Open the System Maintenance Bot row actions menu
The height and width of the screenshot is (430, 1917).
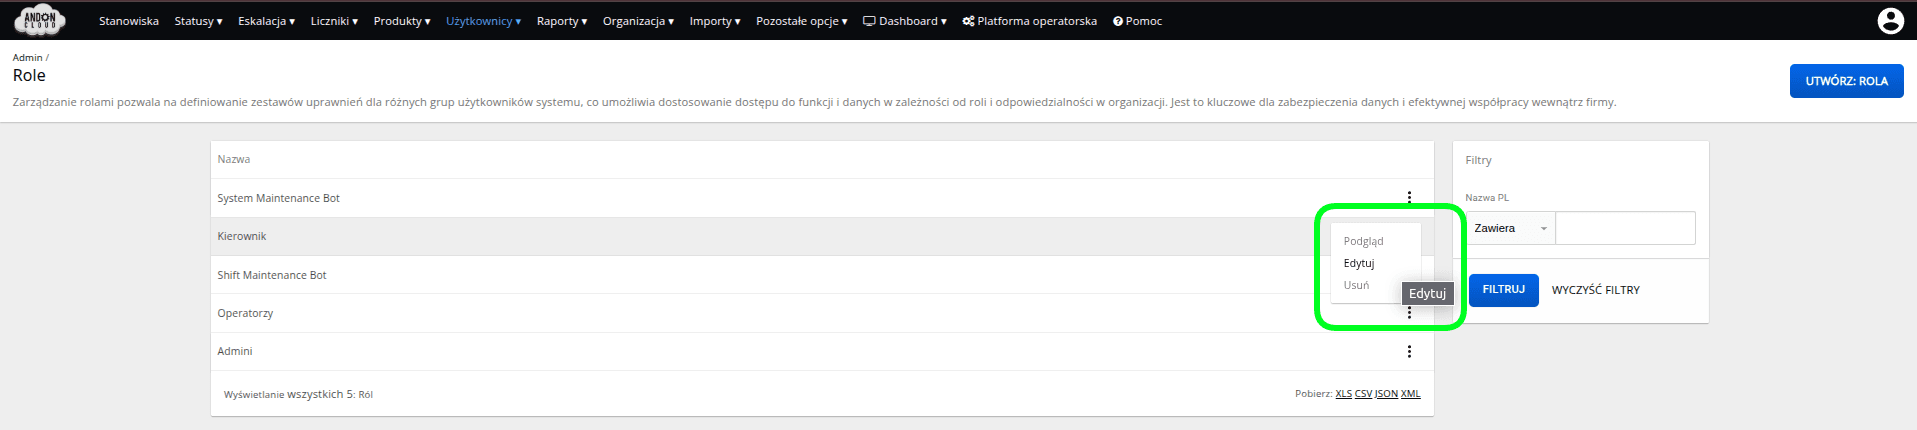coord(1409,198)
